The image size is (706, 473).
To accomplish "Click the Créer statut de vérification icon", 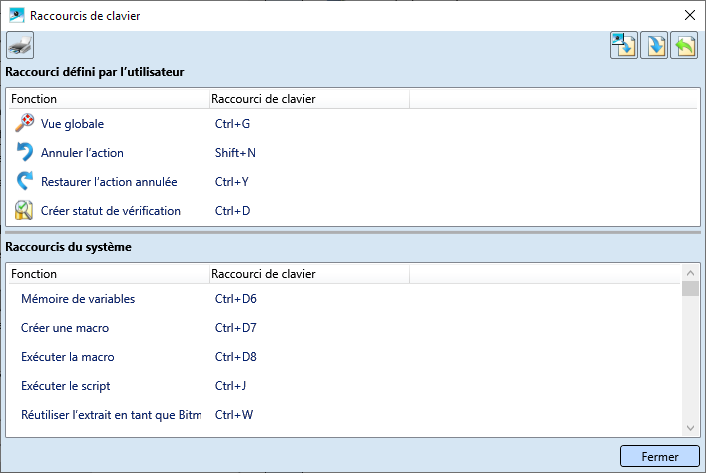I will 25,211.
